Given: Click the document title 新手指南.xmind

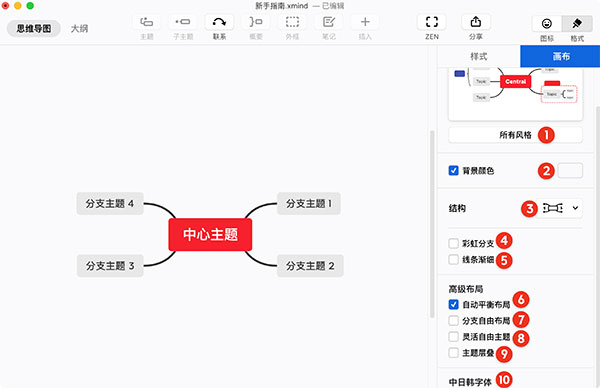Looking at the screenshot, I should pos(282,6).
